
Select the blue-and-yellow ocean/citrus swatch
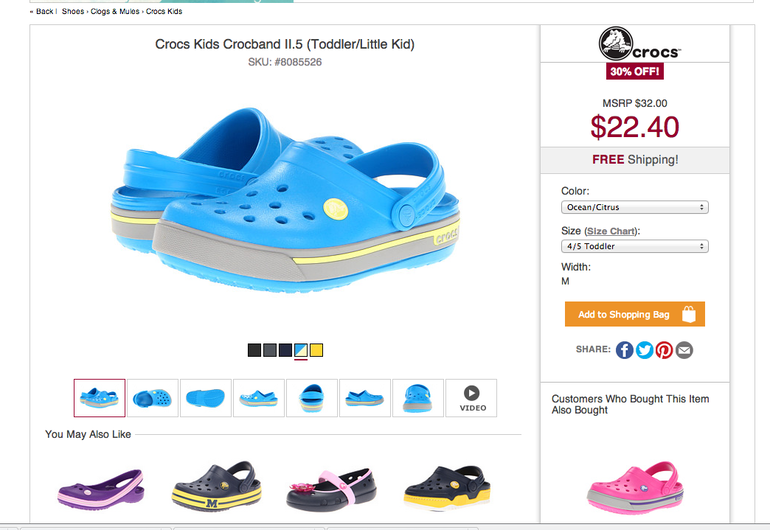(x=301, y=350)
